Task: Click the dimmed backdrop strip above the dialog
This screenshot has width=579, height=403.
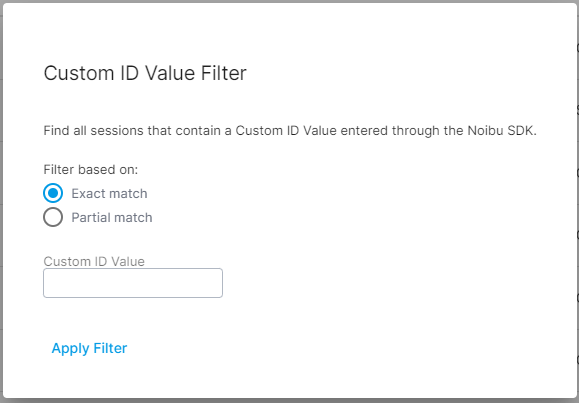Action: point(290,1)
